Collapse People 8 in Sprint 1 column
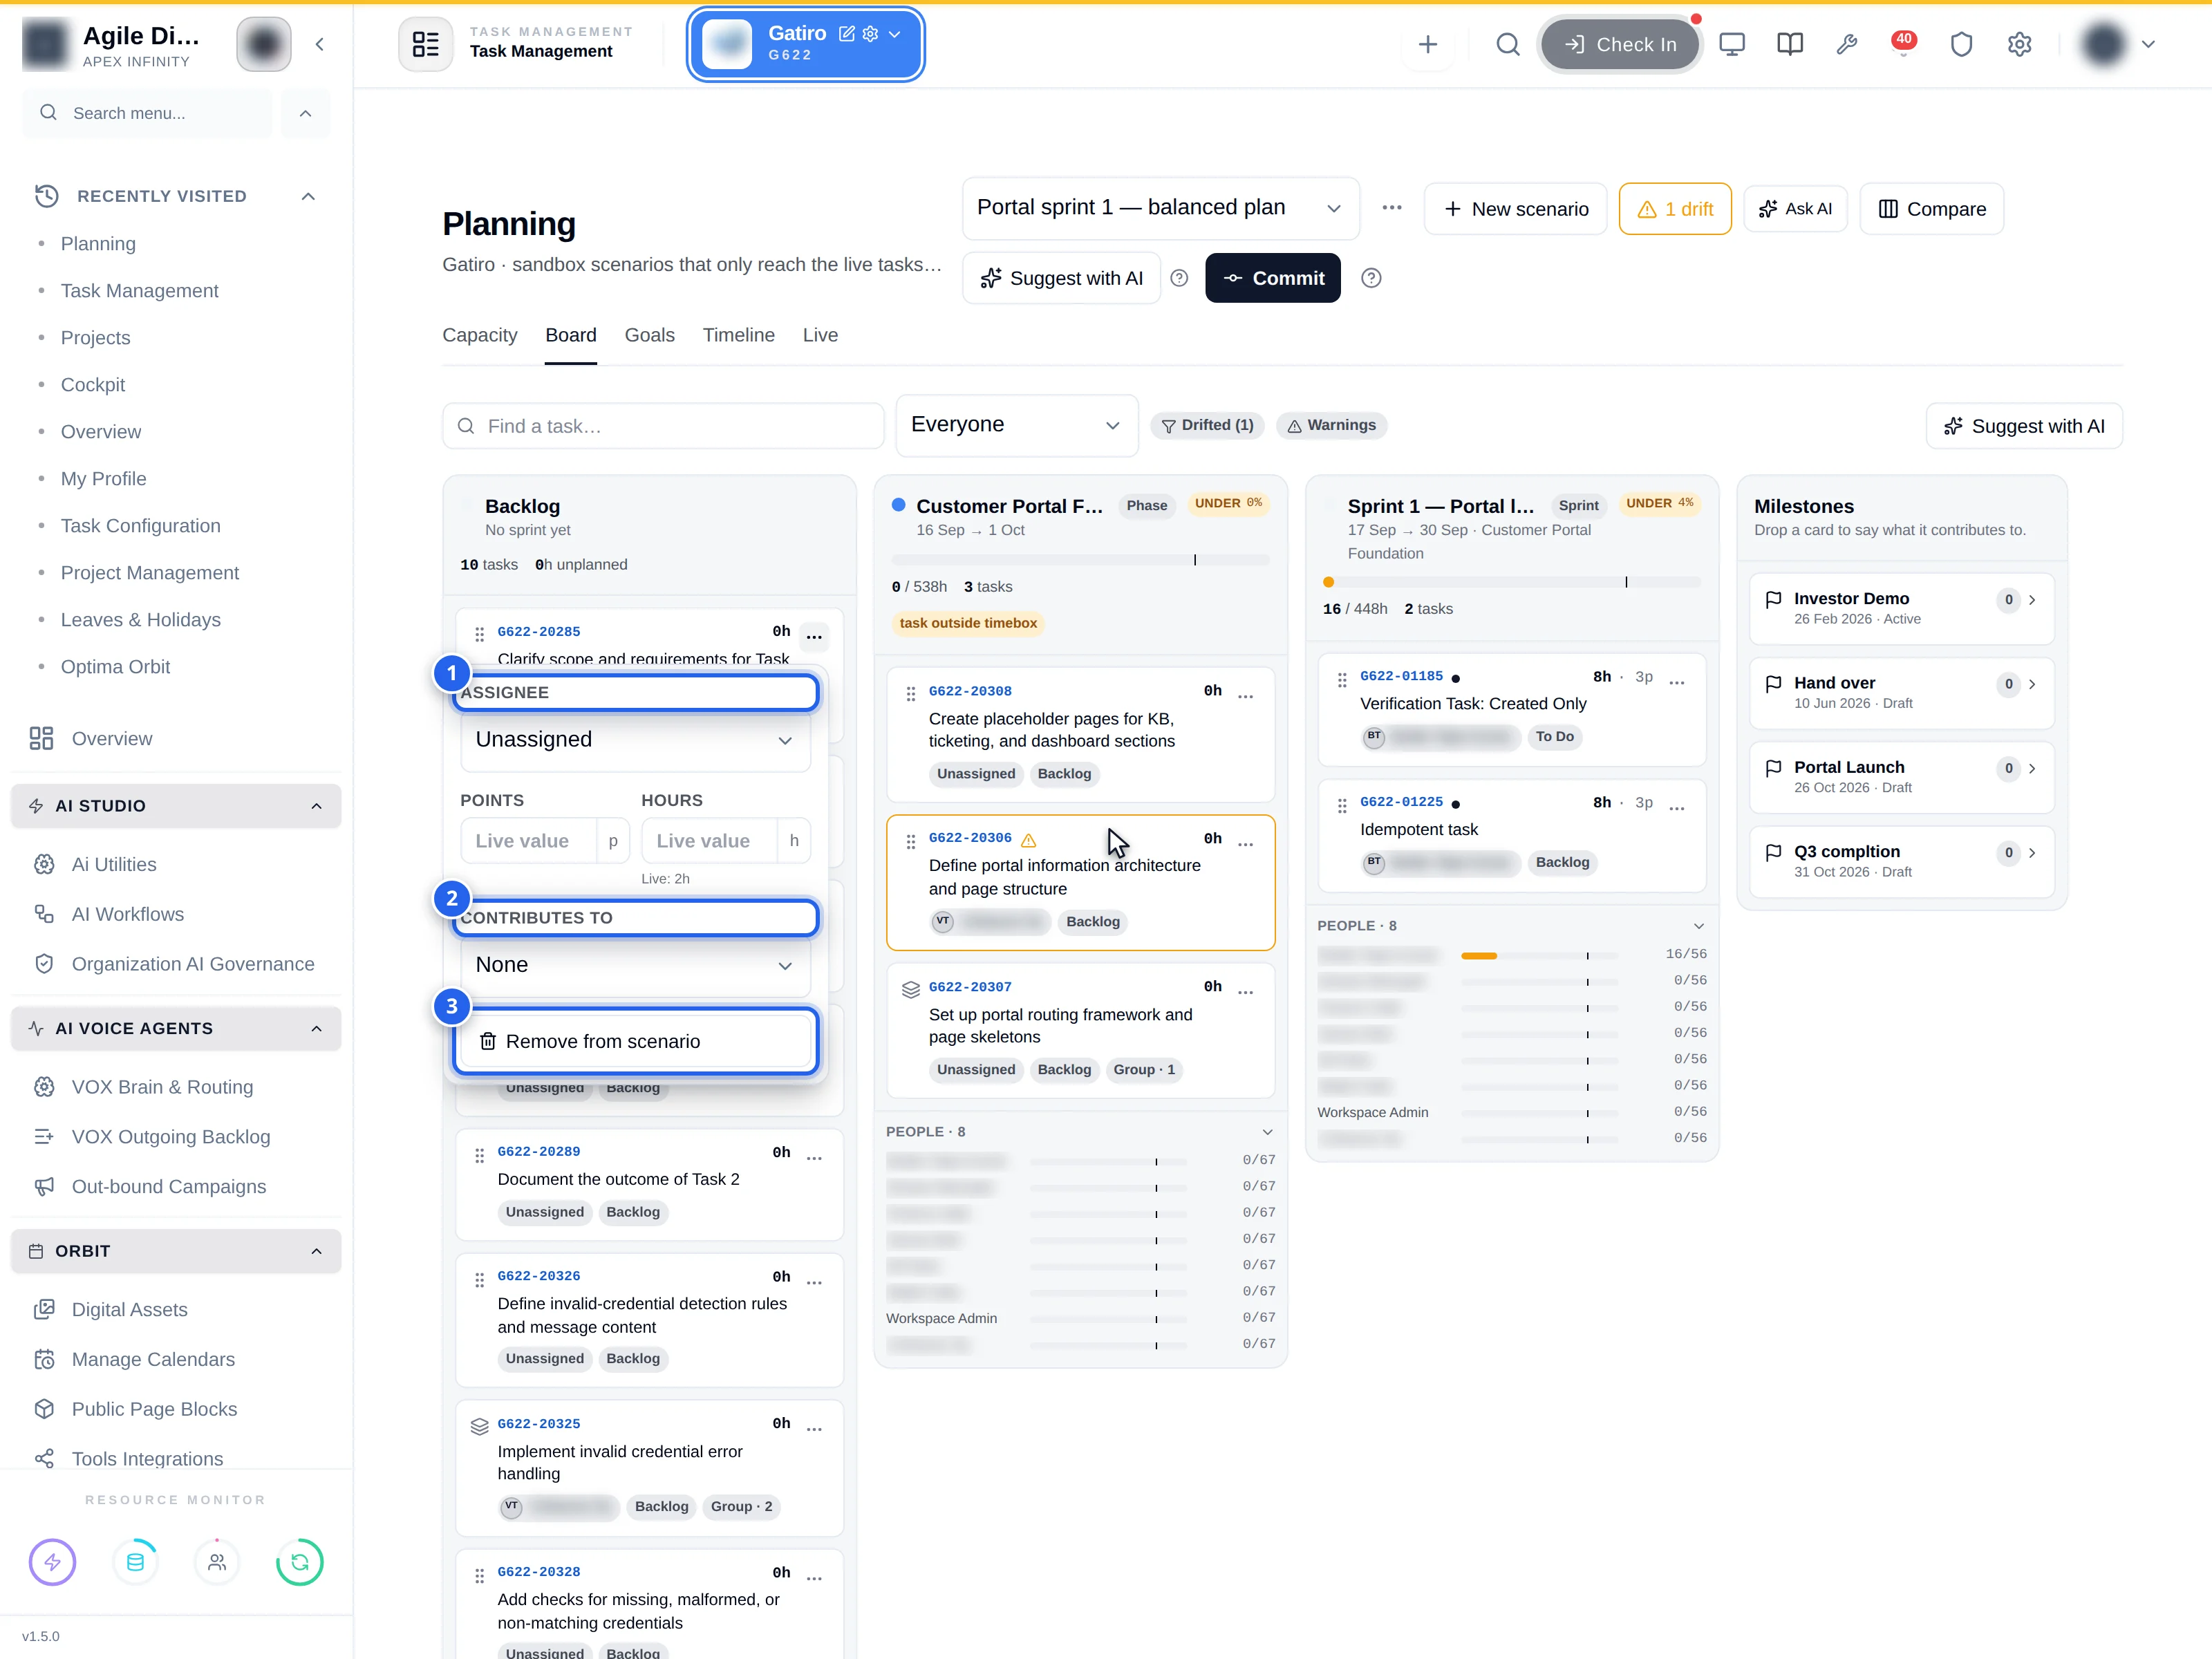This screenshot has width=2212, height=1659. coord(1698,926)
